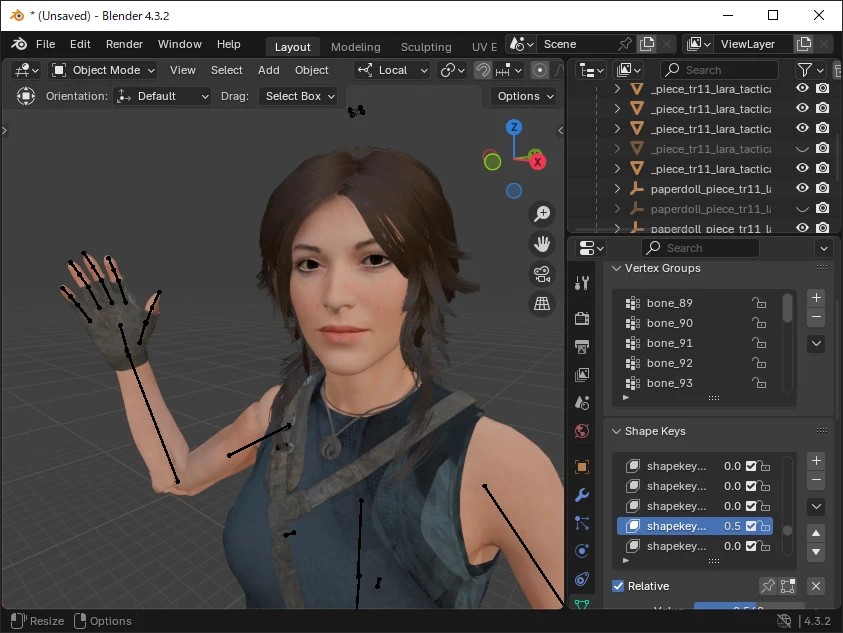Image resolution: width=843 pixels, height=633 pixels.
Task: Open the Object Constraints tab
Action: click(582, 579)
